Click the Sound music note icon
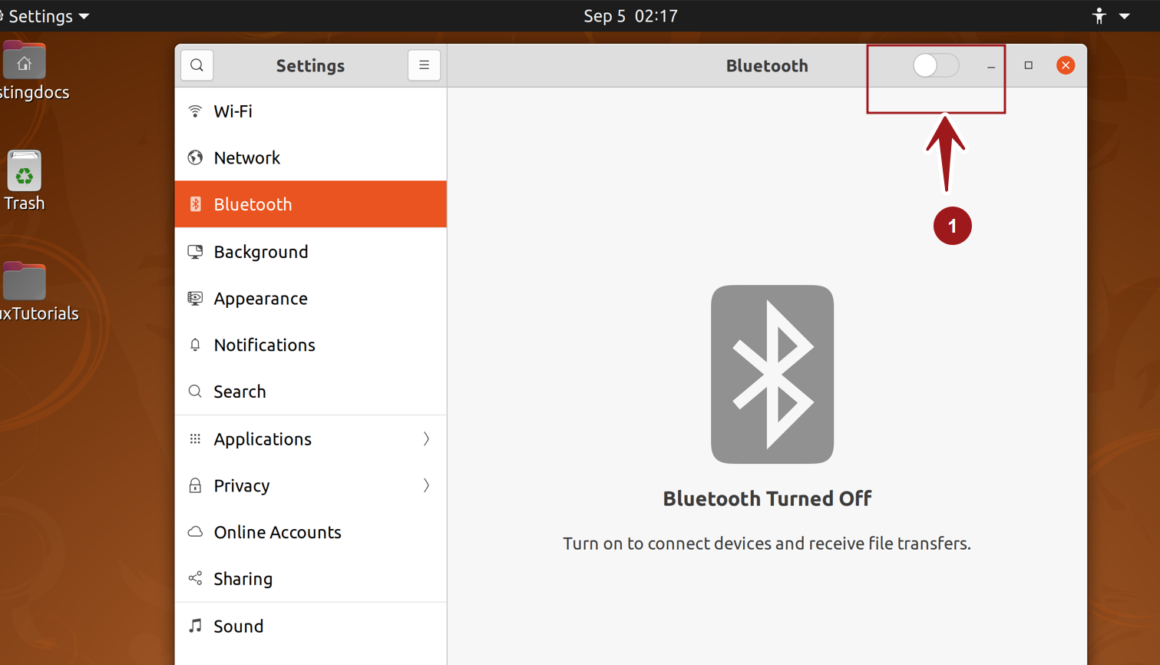 pos(195,626)
